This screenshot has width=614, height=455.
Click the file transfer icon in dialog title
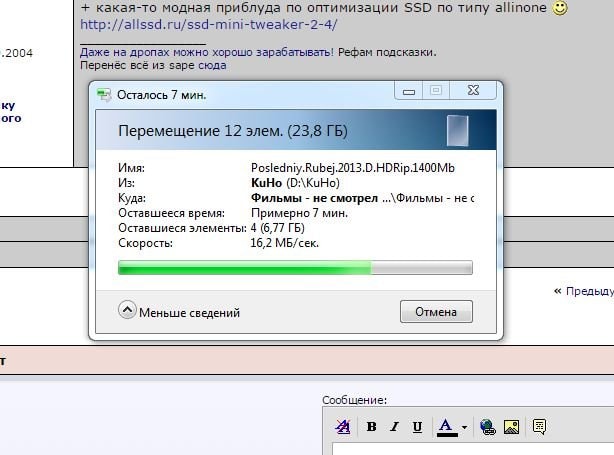104,95
